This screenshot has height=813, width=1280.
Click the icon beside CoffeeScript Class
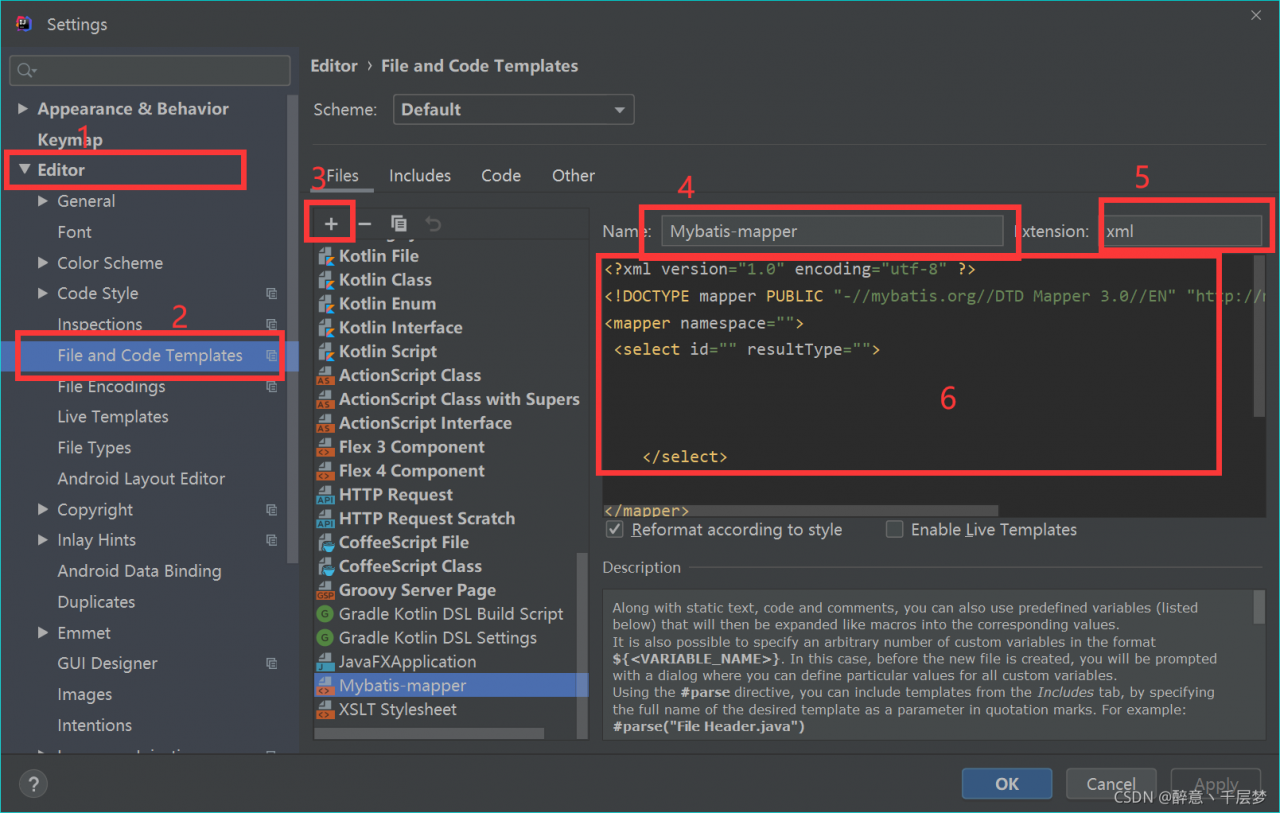pyautogui.click(x=326, y=567)
